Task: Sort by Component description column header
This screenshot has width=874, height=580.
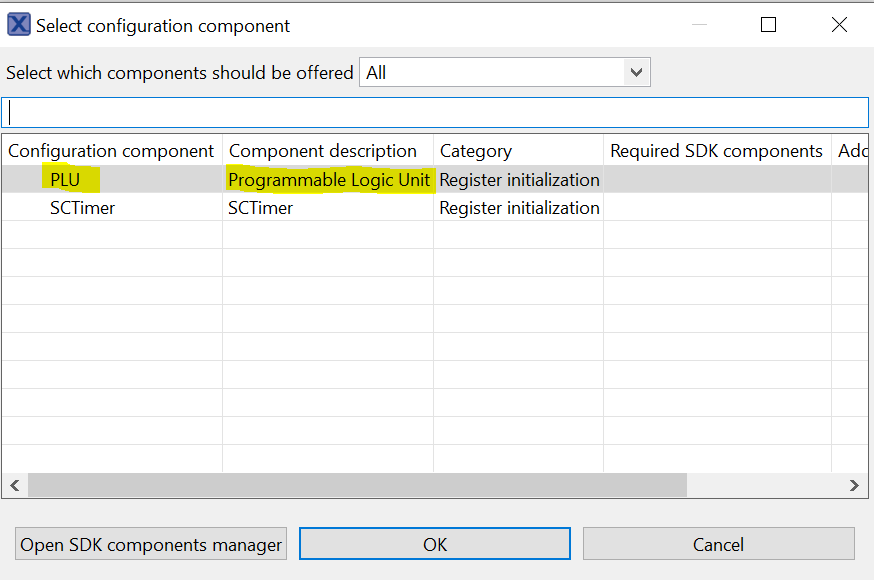Action: tap(323, 151)
